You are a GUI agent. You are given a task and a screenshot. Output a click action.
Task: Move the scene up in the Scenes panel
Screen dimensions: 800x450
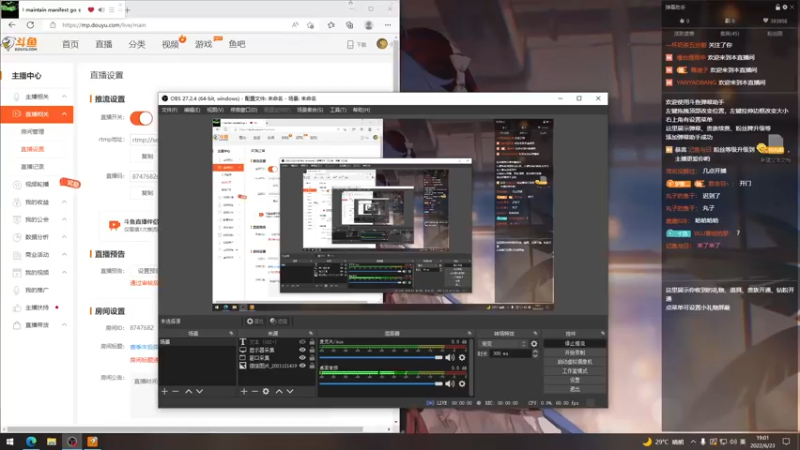point(188,391)
